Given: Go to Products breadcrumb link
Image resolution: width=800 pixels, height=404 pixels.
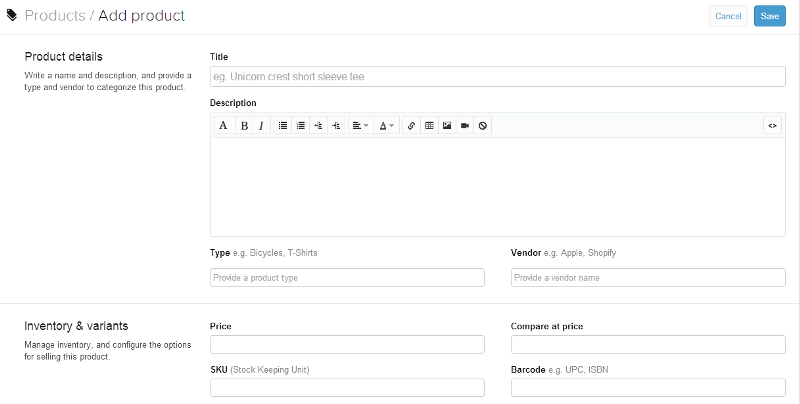Looking at the screenshot, I should click(x=54, y=16).
